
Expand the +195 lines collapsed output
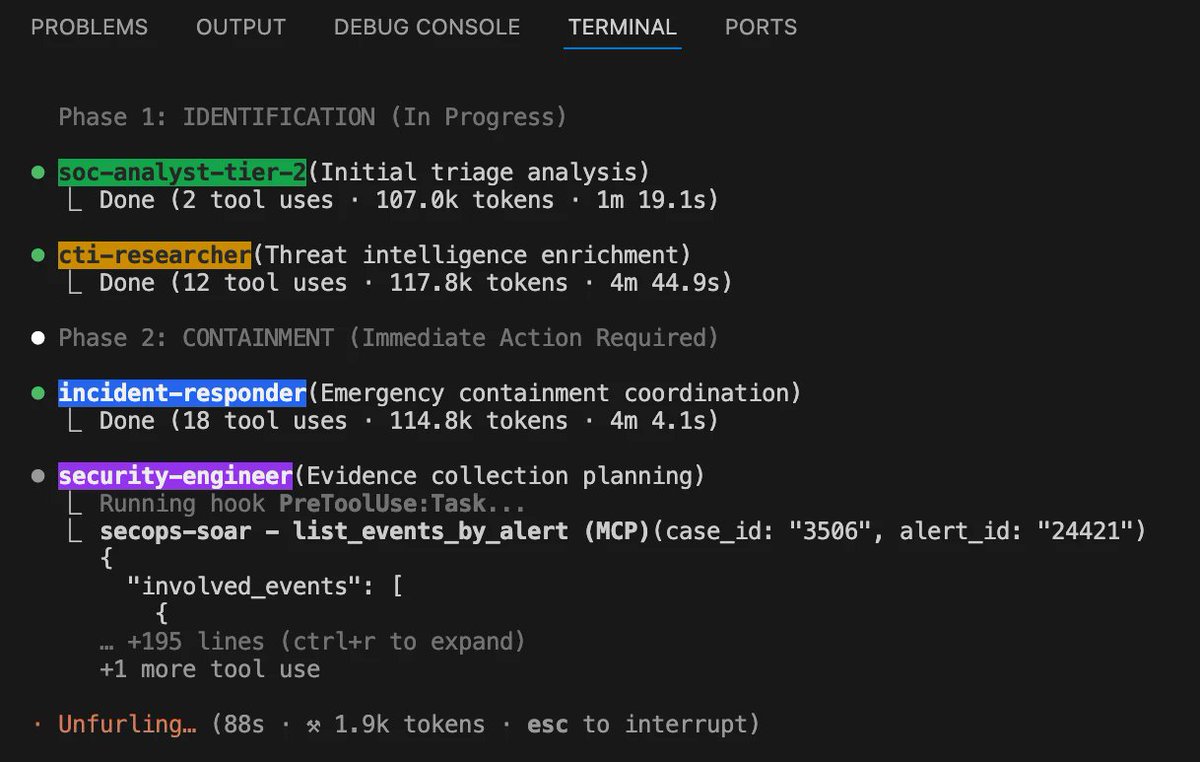pos(312,641)
